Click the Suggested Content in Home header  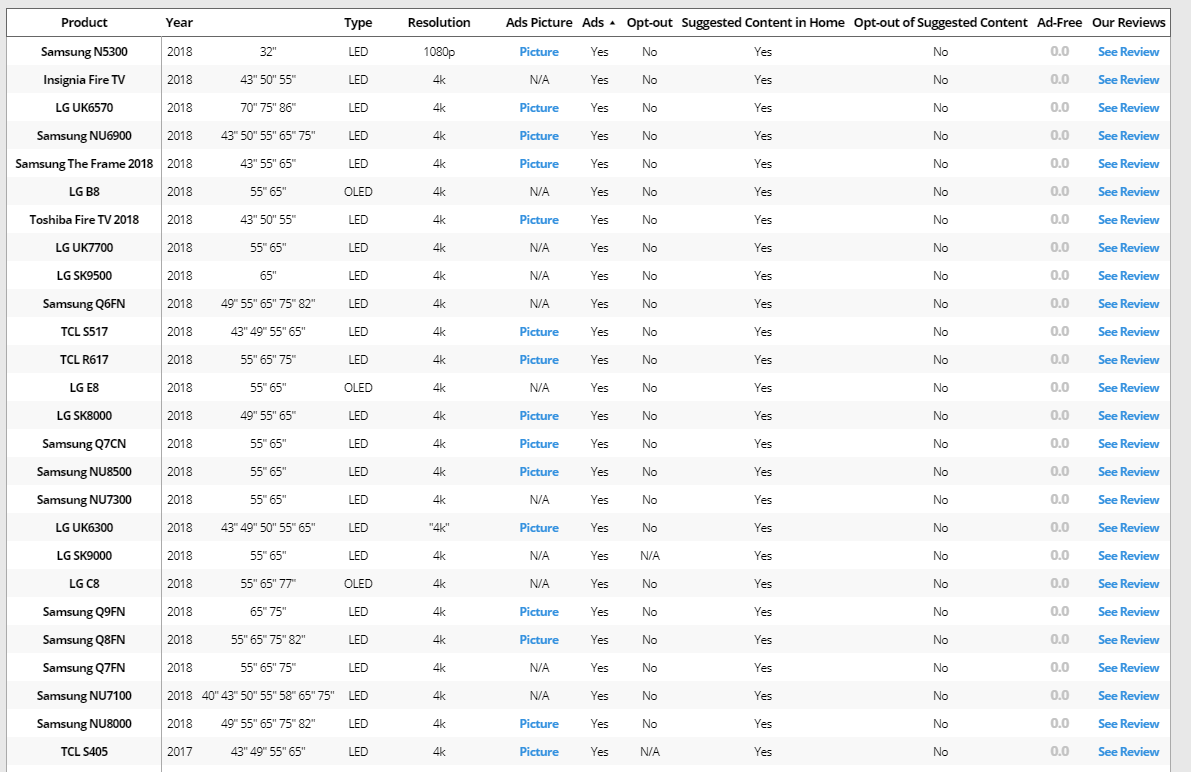pos(763,22)
